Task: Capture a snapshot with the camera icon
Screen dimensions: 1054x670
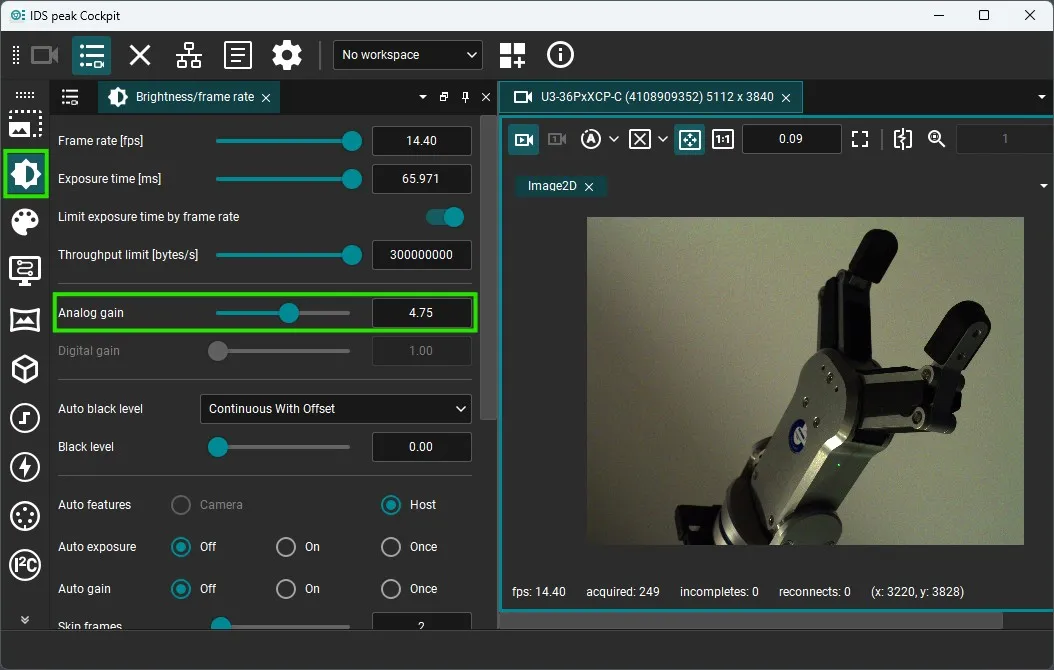Action: pyautogui.click(x=557, y=139)
